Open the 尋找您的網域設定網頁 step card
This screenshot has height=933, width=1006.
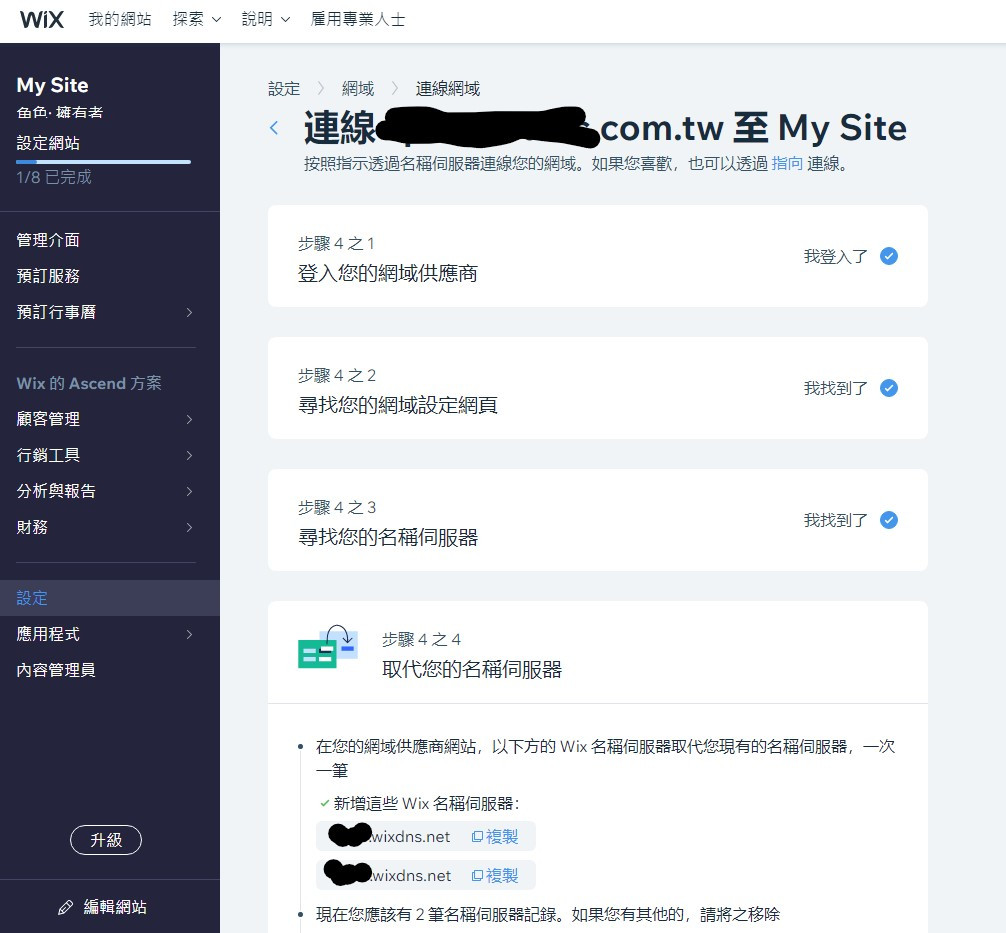coord(598,388)
